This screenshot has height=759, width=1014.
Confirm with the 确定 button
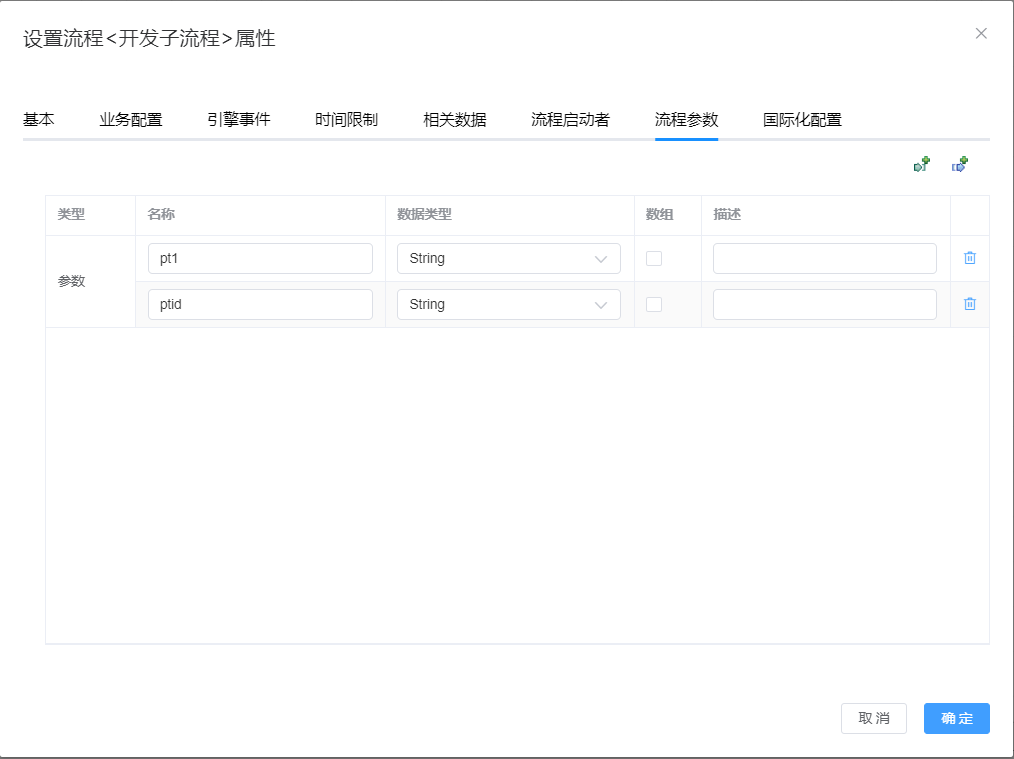956,718
